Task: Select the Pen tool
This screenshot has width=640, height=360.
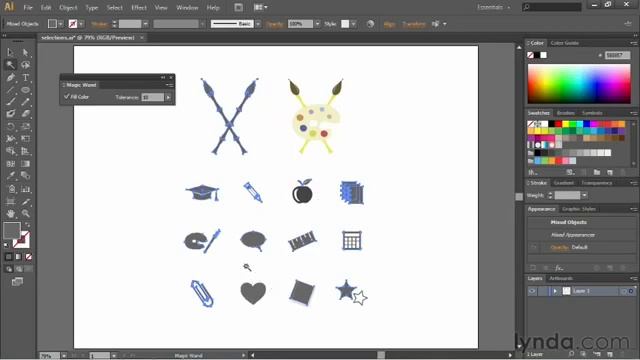Action: click(x=11, y=77)
